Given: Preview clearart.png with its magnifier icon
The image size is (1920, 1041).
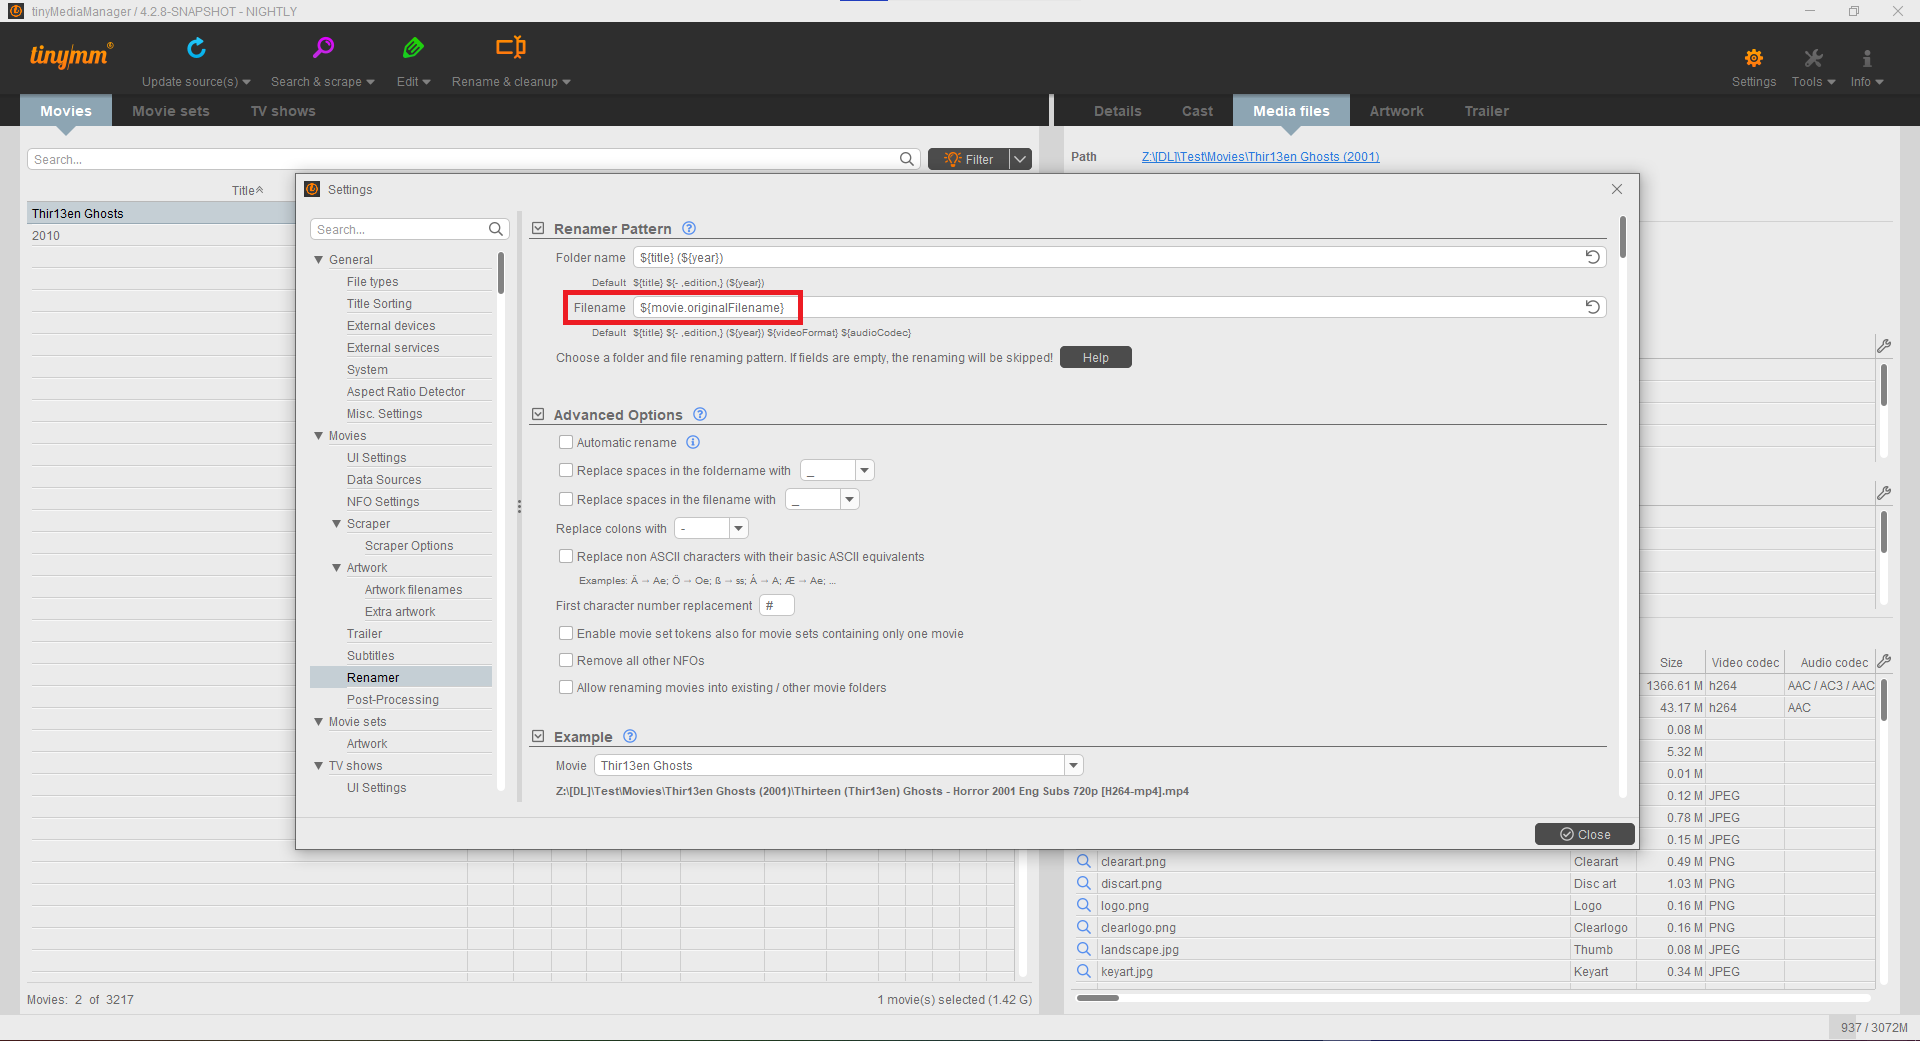Looking at the screenshot, I should tap(1084, 860).
